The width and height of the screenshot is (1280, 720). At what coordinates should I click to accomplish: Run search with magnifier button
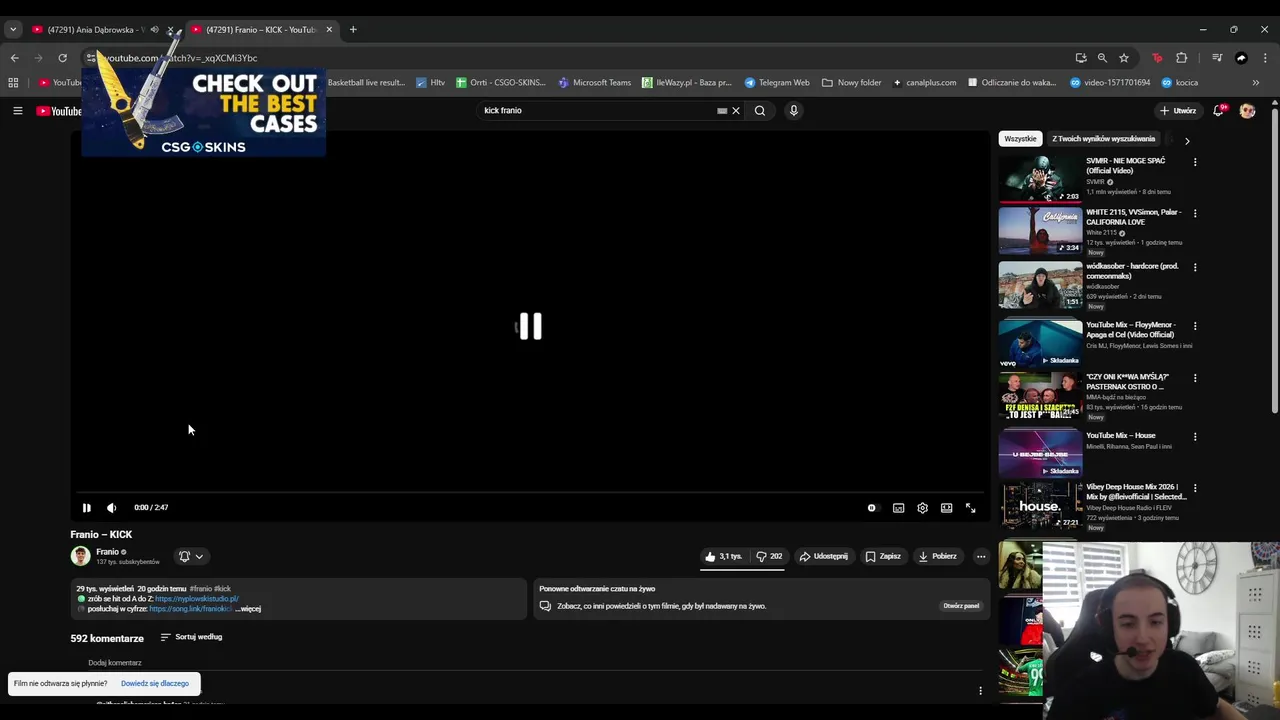(x=760, y=111)
